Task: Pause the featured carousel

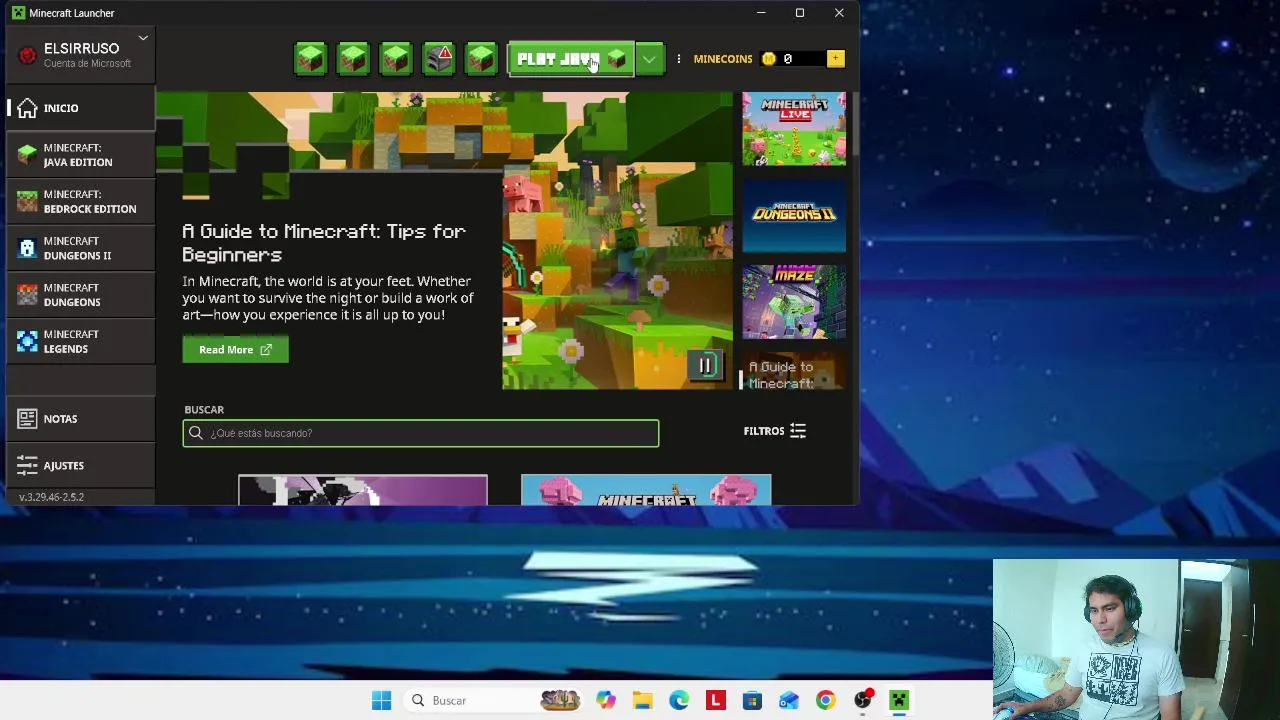Action: [x=705, y=366]
